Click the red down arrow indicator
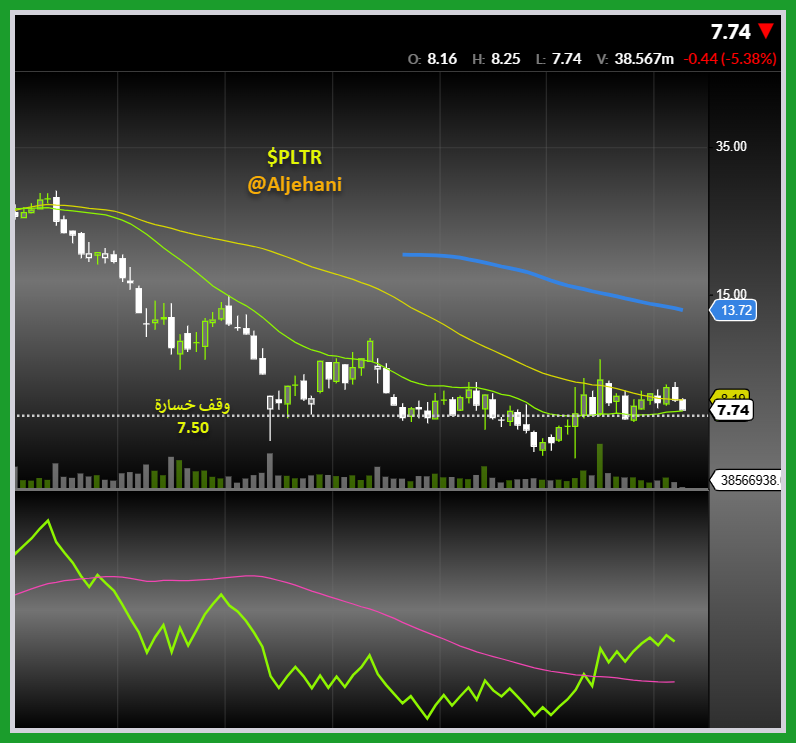Screen dimensions: 796x743 coord(766,31)
